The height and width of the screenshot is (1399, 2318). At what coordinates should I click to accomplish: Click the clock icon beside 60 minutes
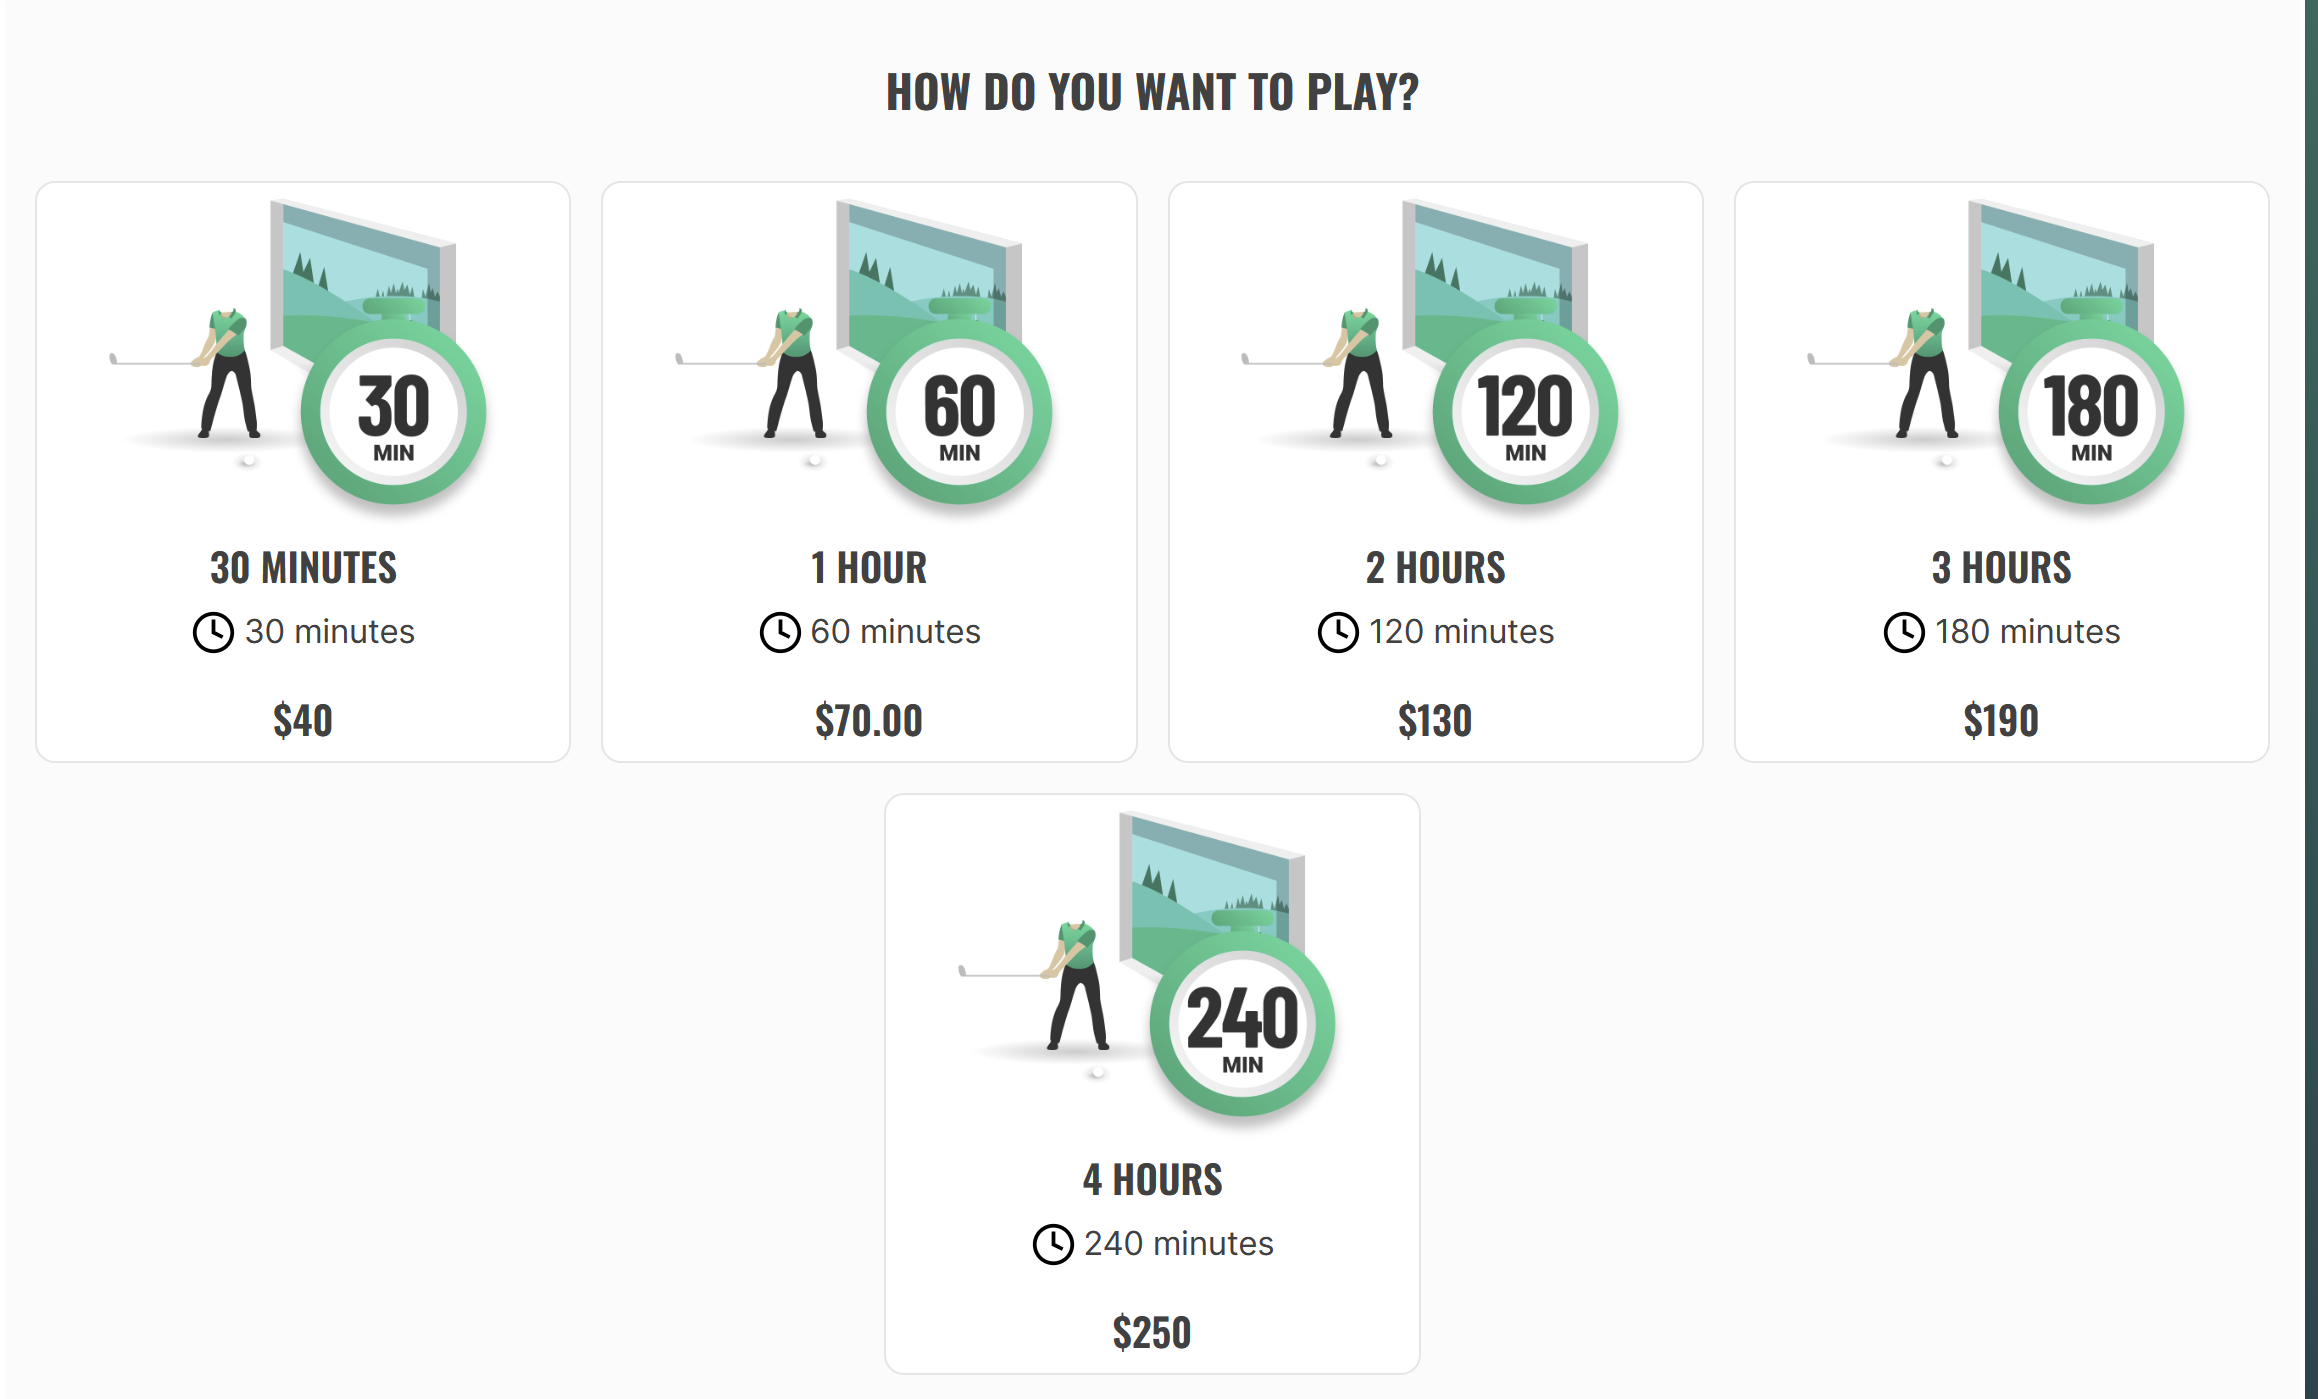pyautogui.click(x=780, y=632)
